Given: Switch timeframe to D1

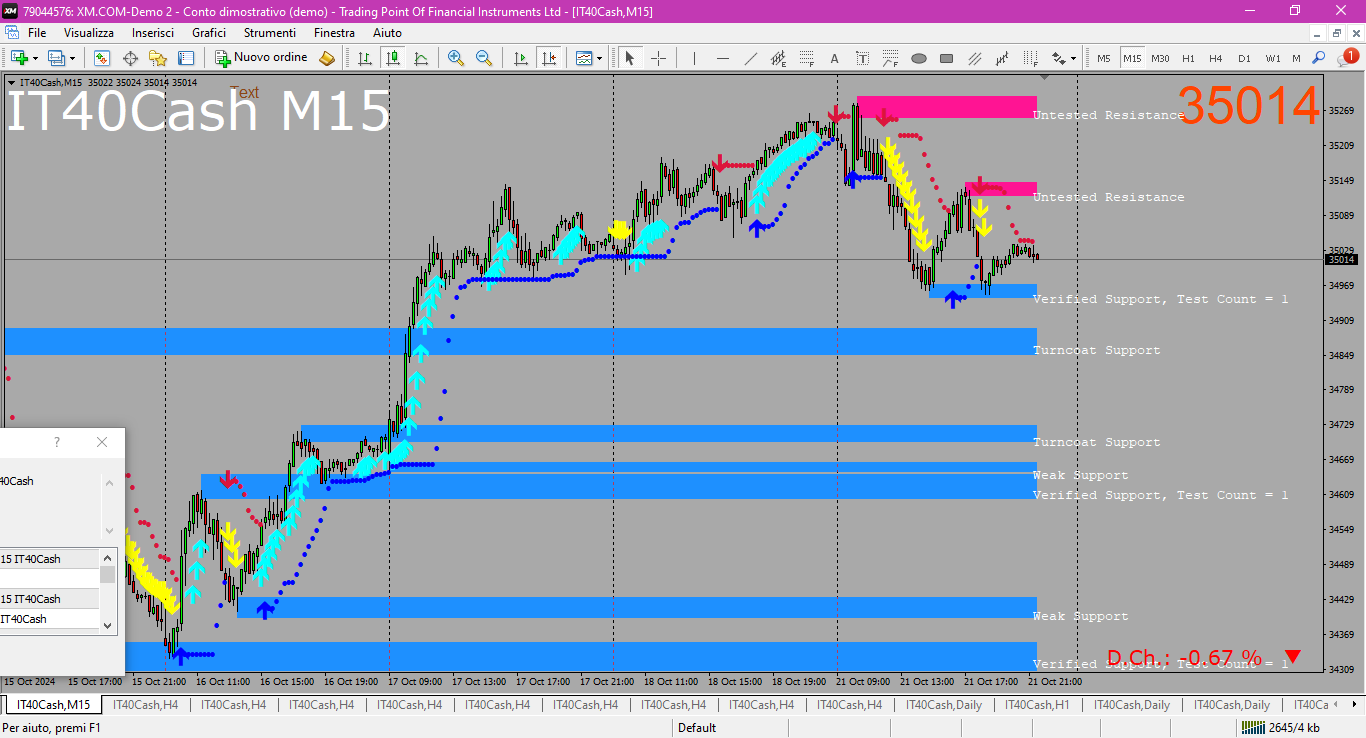Looking at the screenshot, I should (1244, 58).
